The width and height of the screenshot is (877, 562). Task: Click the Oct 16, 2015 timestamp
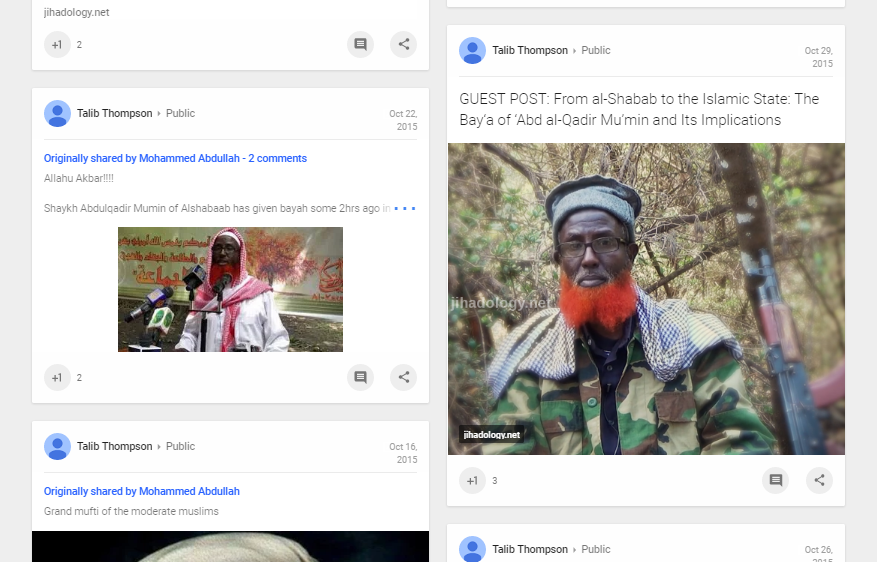click(x=403, y=453)
